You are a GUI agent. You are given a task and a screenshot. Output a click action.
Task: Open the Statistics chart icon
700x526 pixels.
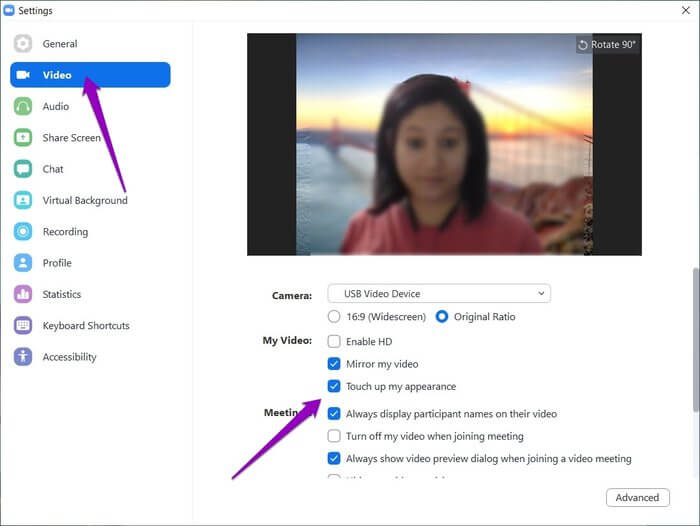point(23,294)
